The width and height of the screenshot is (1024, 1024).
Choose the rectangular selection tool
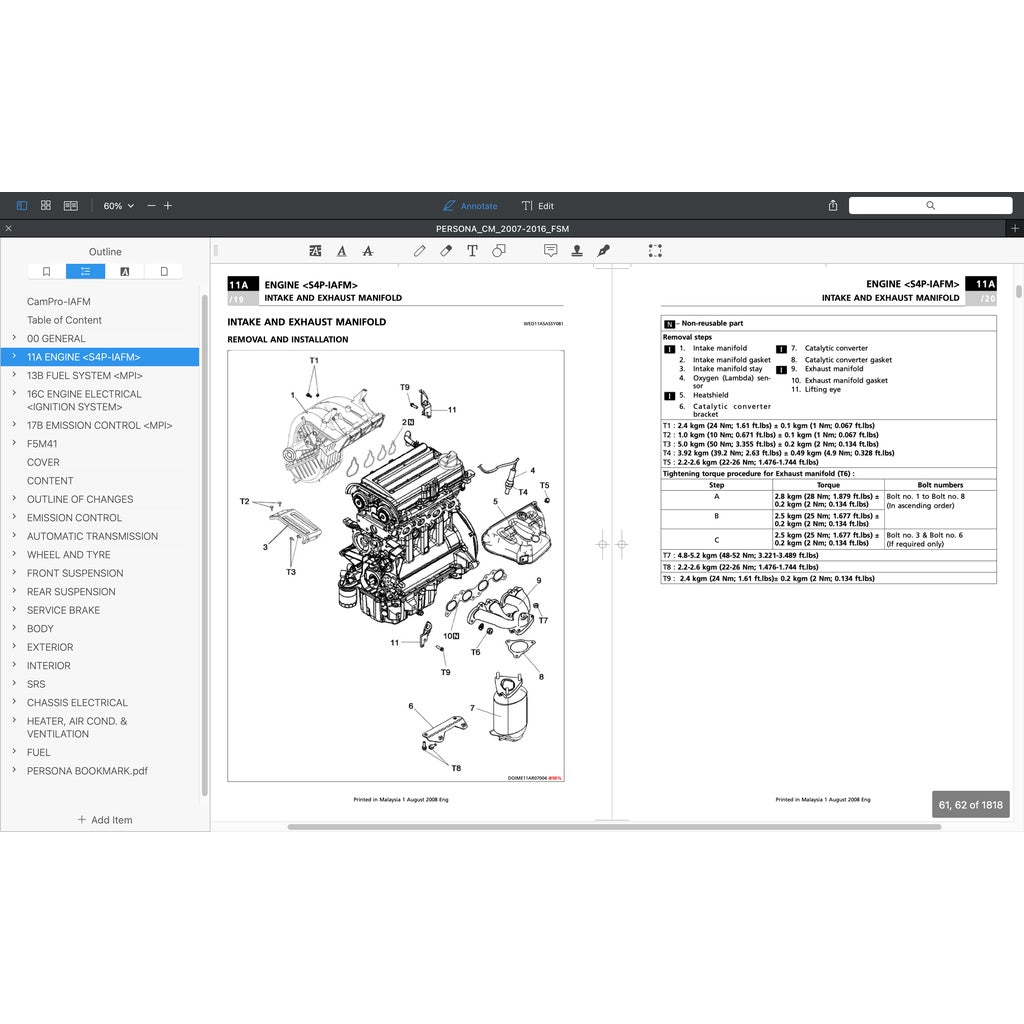655,251
